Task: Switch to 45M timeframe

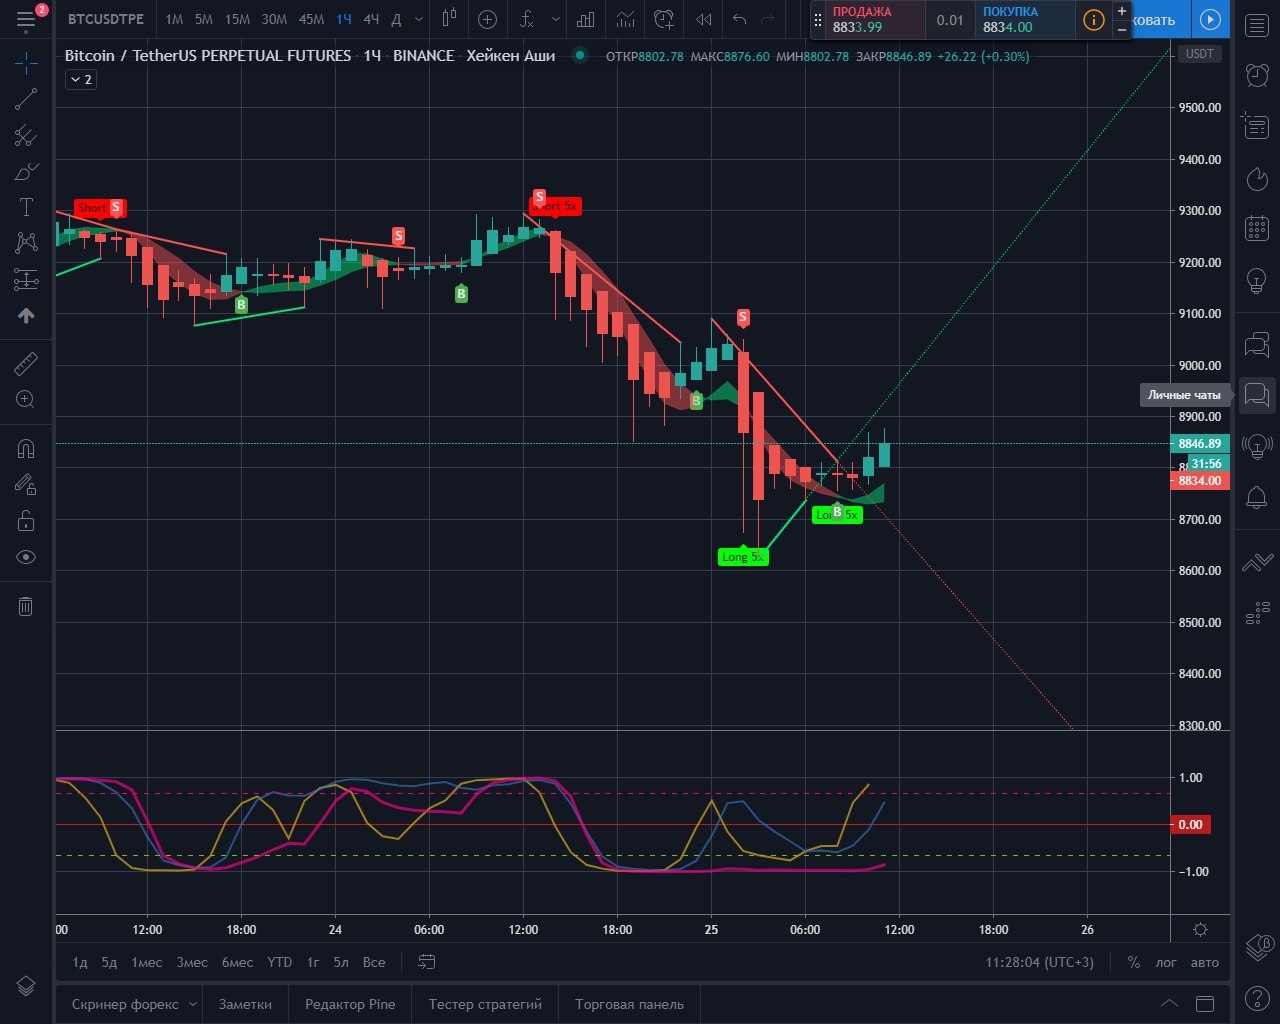Action: [311, 19]
